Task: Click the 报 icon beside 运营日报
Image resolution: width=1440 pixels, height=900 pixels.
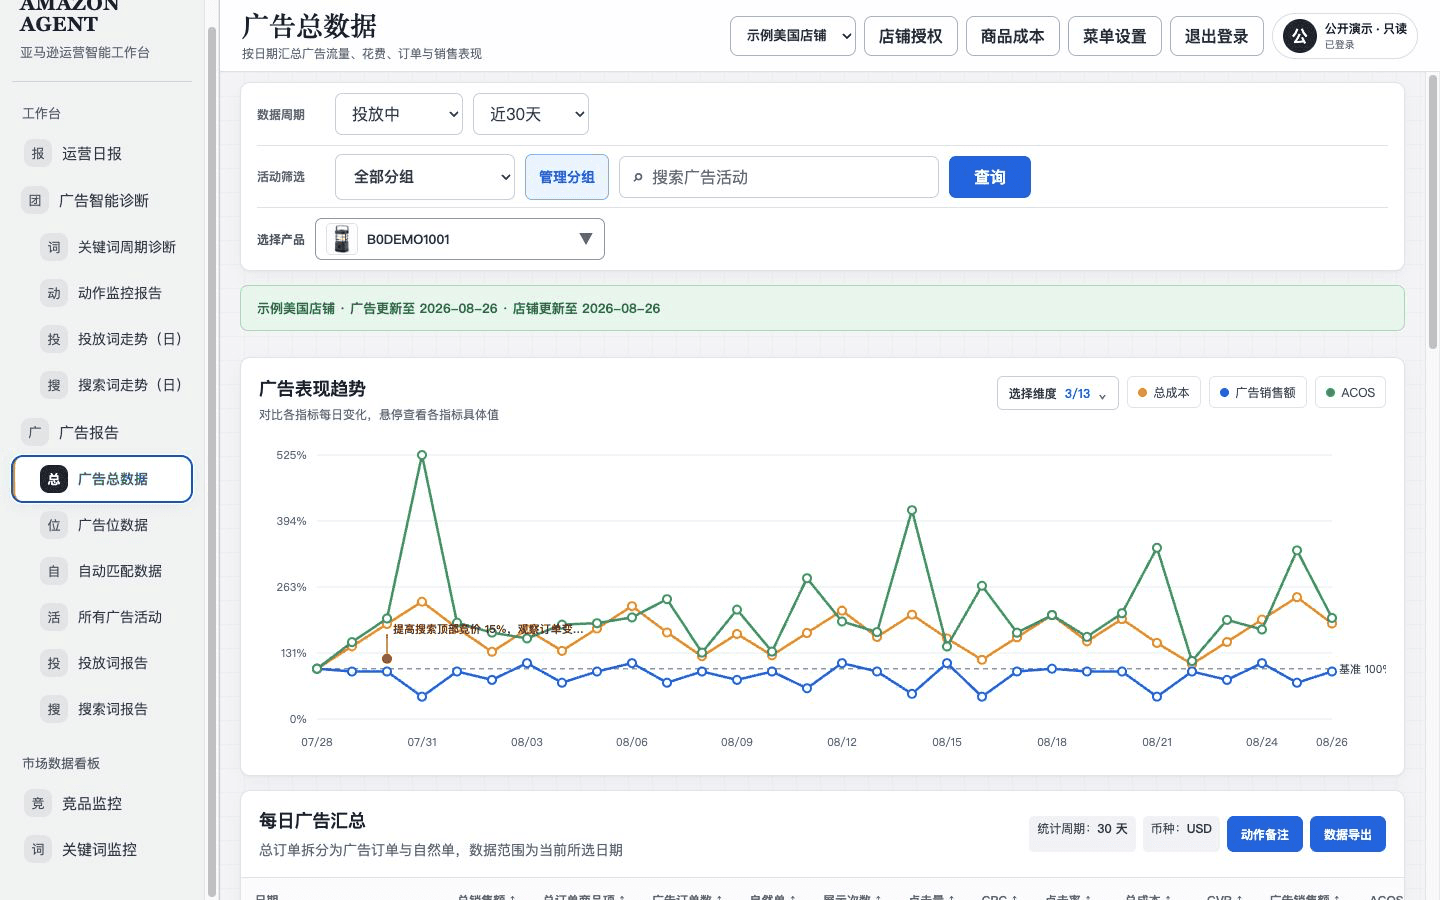Action: point(38,154)
